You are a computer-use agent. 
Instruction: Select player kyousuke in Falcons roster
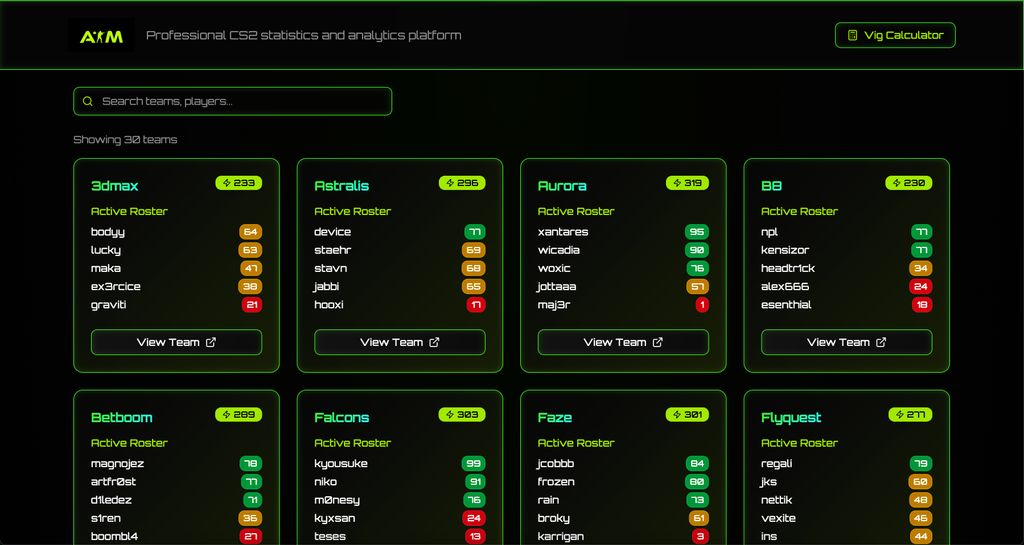[x=341, y=463]
